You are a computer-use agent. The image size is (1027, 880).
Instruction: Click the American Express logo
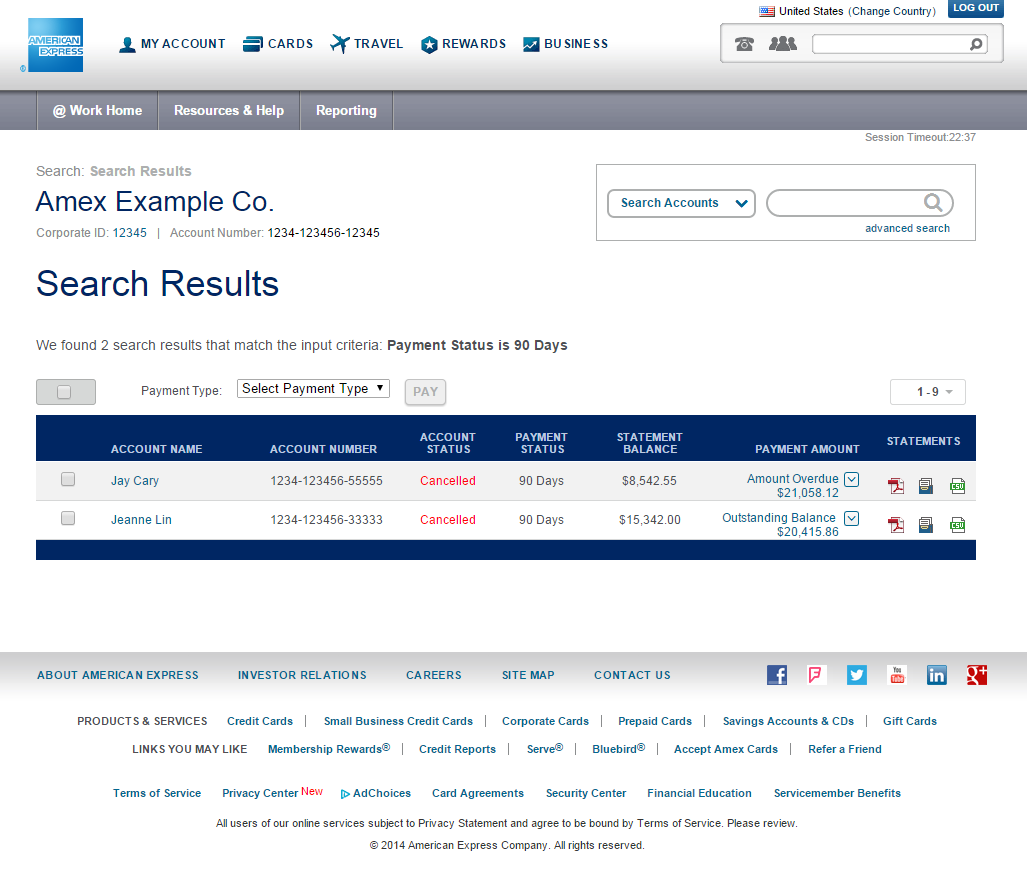(x=56, y=45)
